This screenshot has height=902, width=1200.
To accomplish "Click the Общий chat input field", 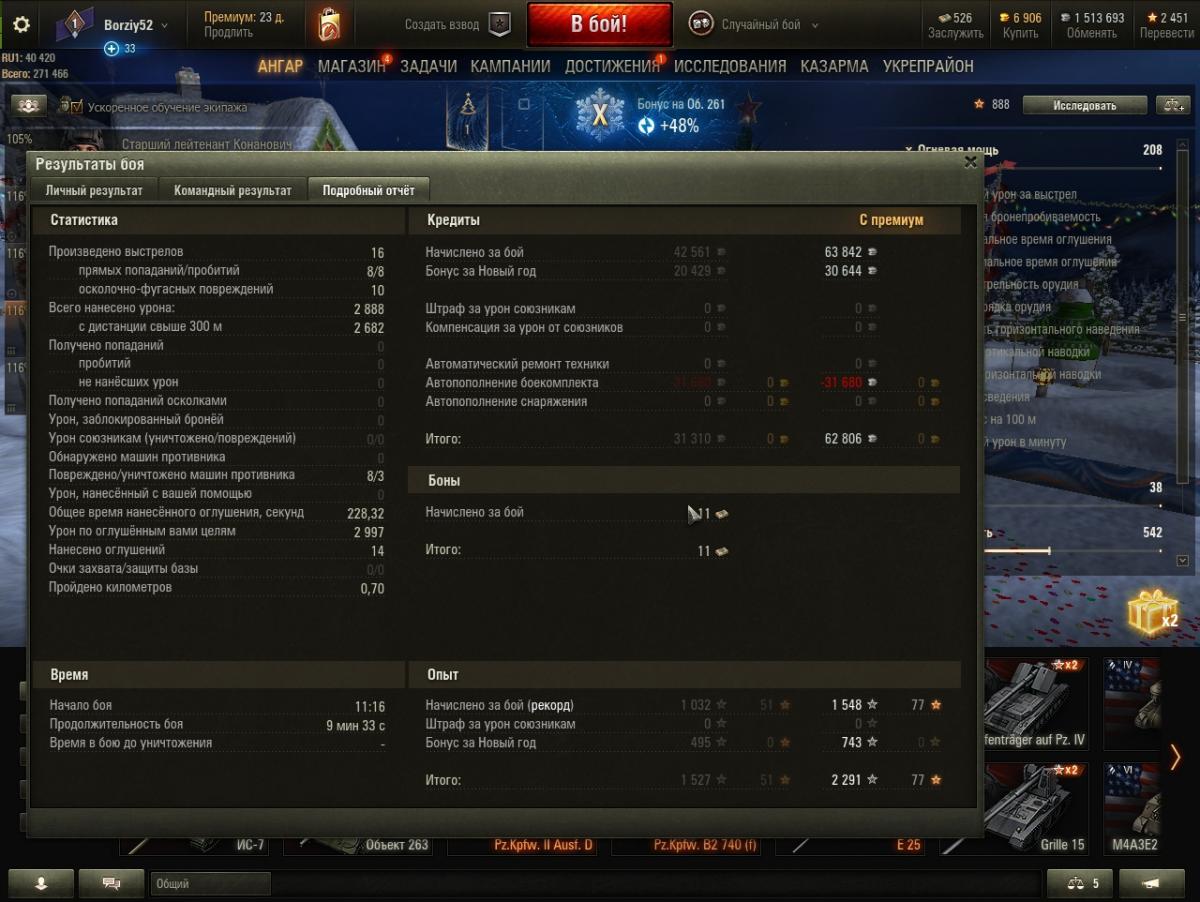I will click(210, 884).
